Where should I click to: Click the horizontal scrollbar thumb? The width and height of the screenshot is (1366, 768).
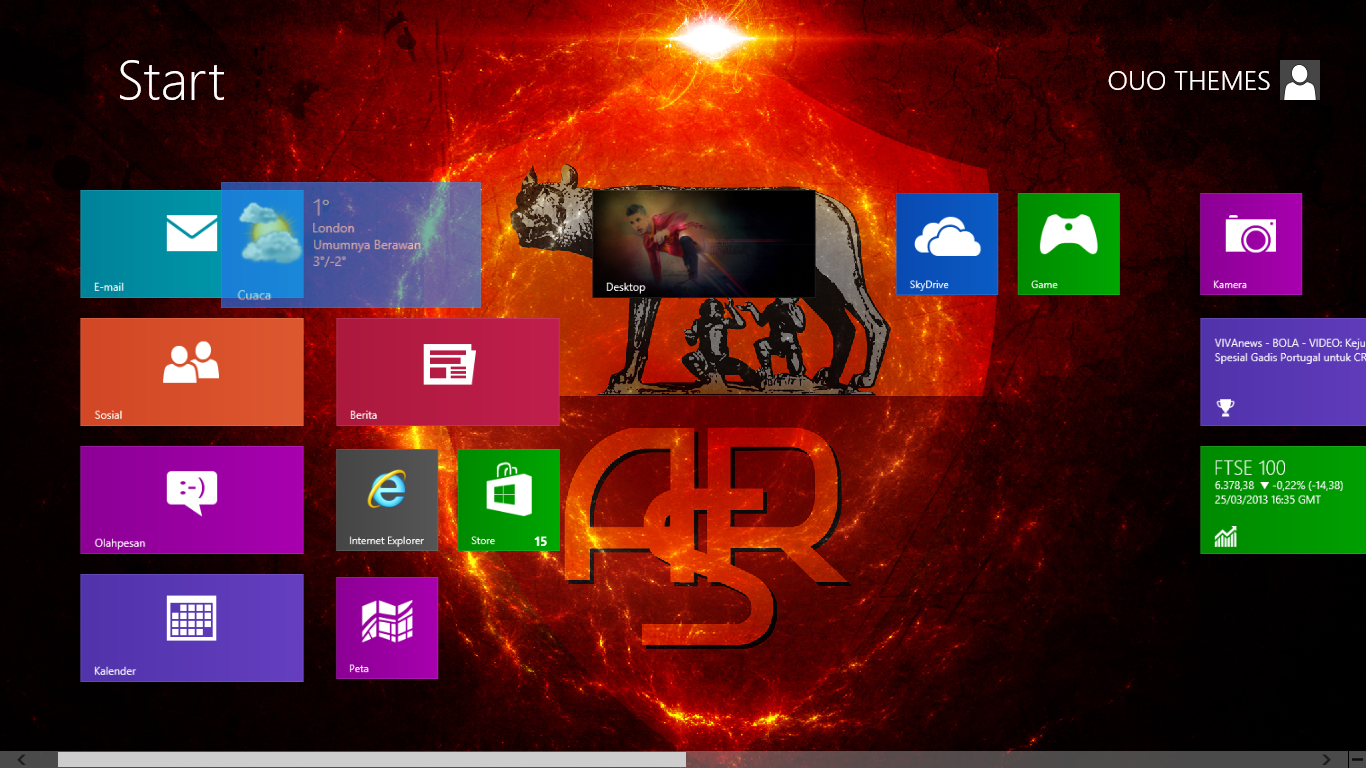370,758
